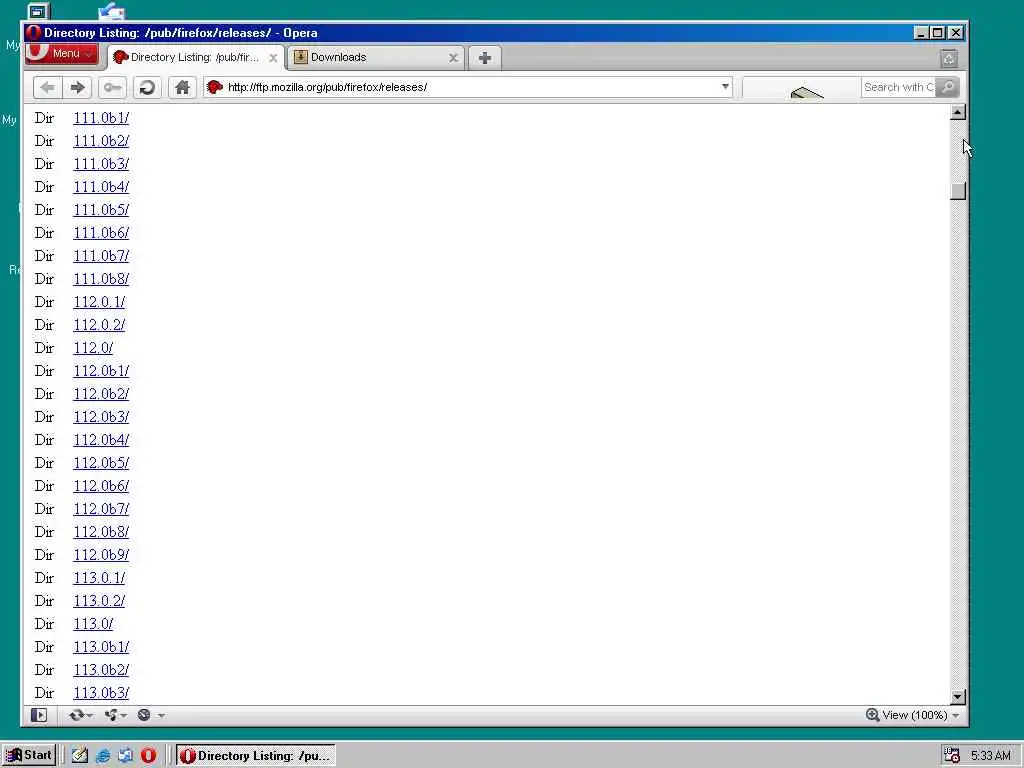Open the 112.0b9/ directory link
Viewport: 1024px width, 768px height.
(x=101, y=554)
